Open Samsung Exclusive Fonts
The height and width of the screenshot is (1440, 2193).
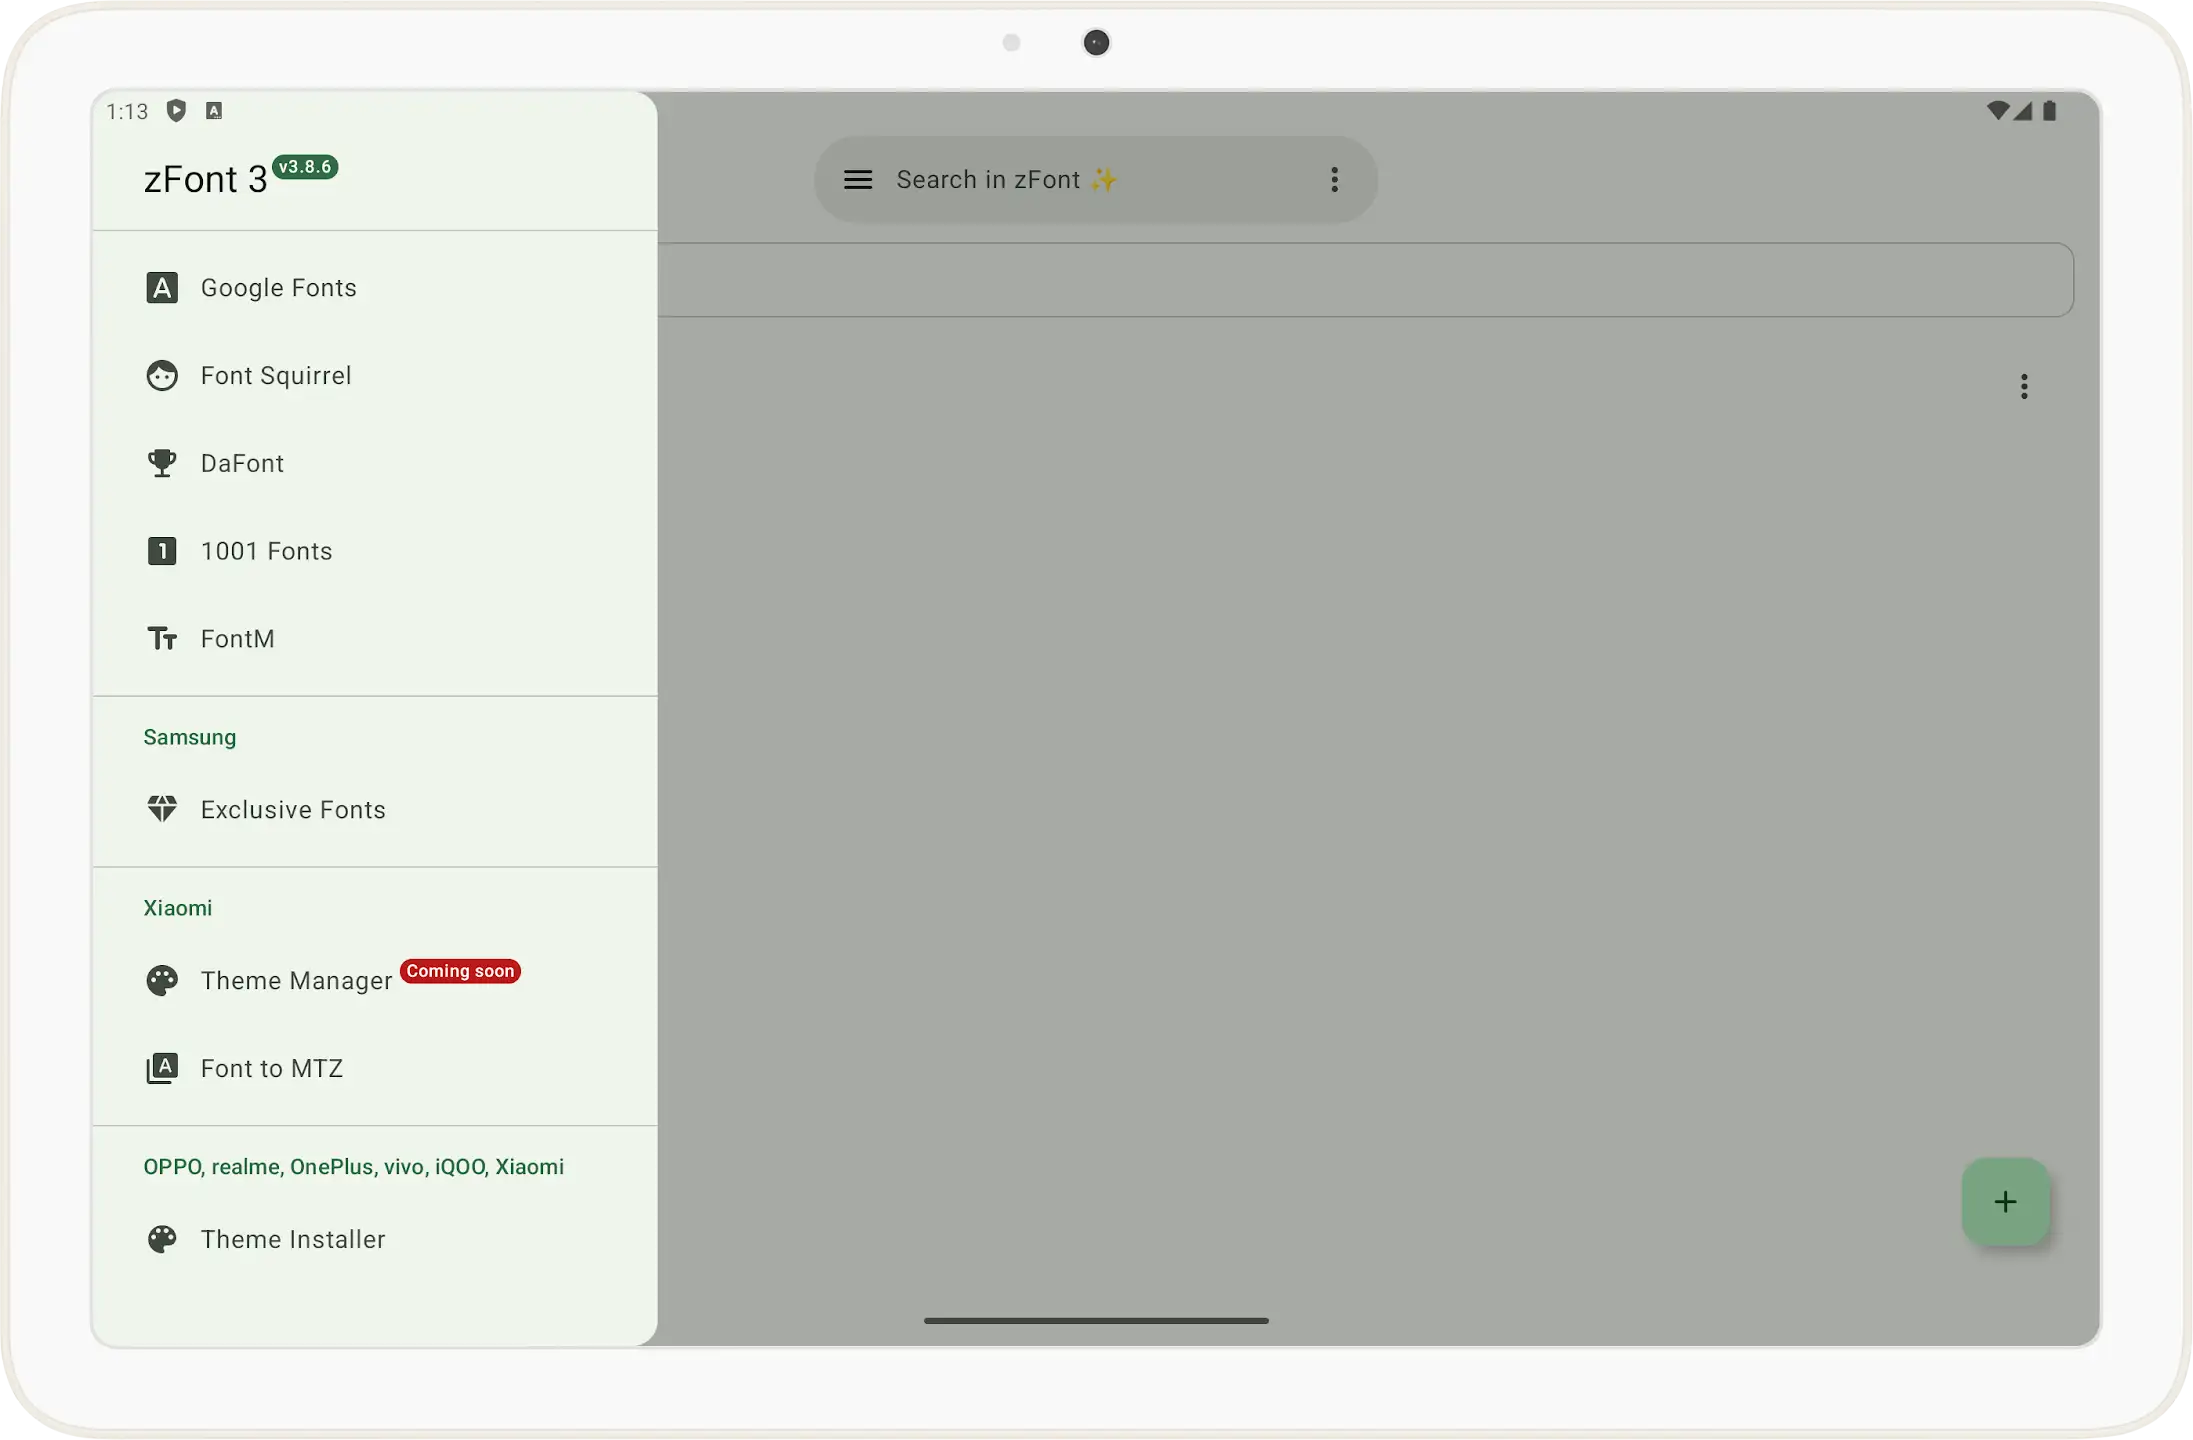click(375, 809)
